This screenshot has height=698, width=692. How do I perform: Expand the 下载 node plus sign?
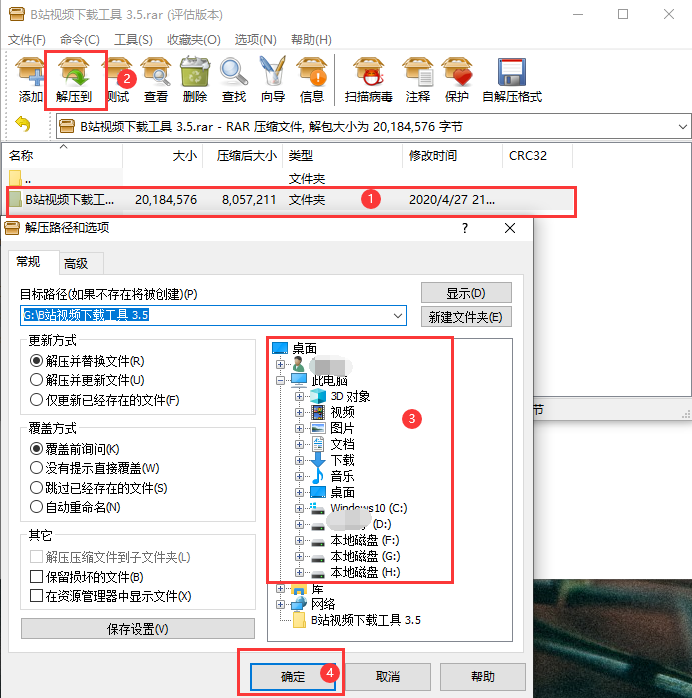click(299, 461)
